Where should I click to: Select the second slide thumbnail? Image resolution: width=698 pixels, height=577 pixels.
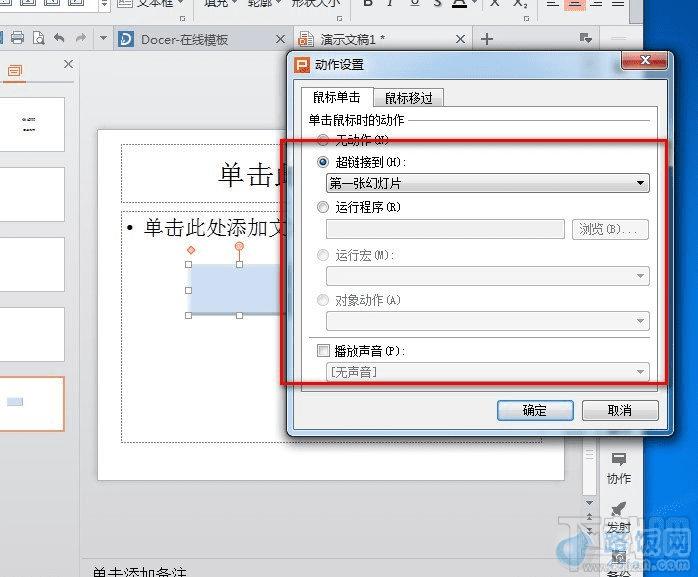pos(30,194)
